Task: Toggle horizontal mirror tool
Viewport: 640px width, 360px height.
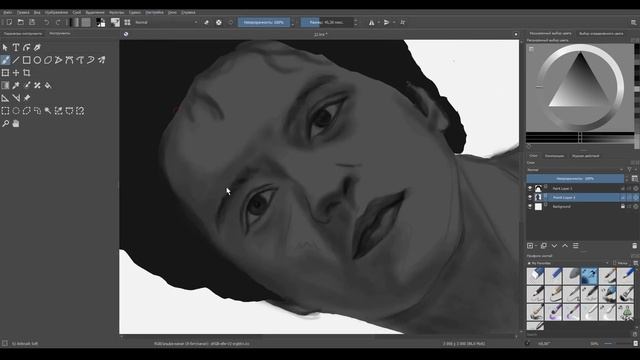Action: [371, 22]
